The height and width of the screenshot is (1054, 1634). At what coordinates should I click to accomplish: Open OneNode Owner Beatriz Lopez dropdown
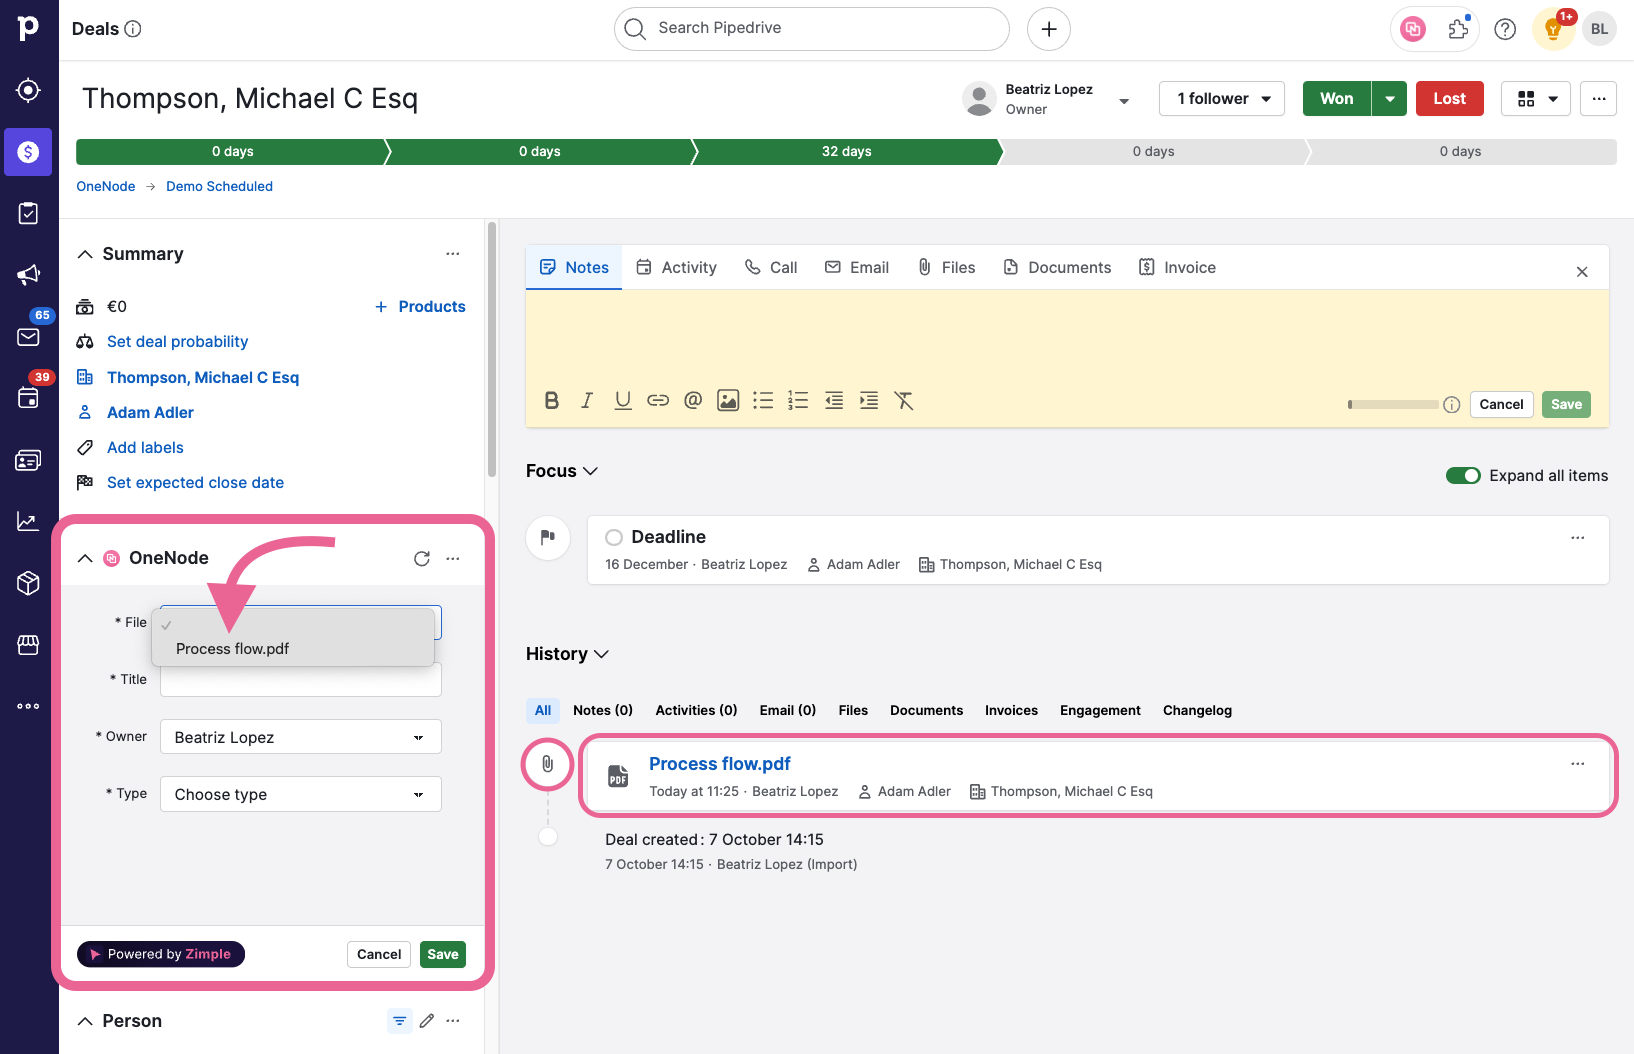(301, 737)
